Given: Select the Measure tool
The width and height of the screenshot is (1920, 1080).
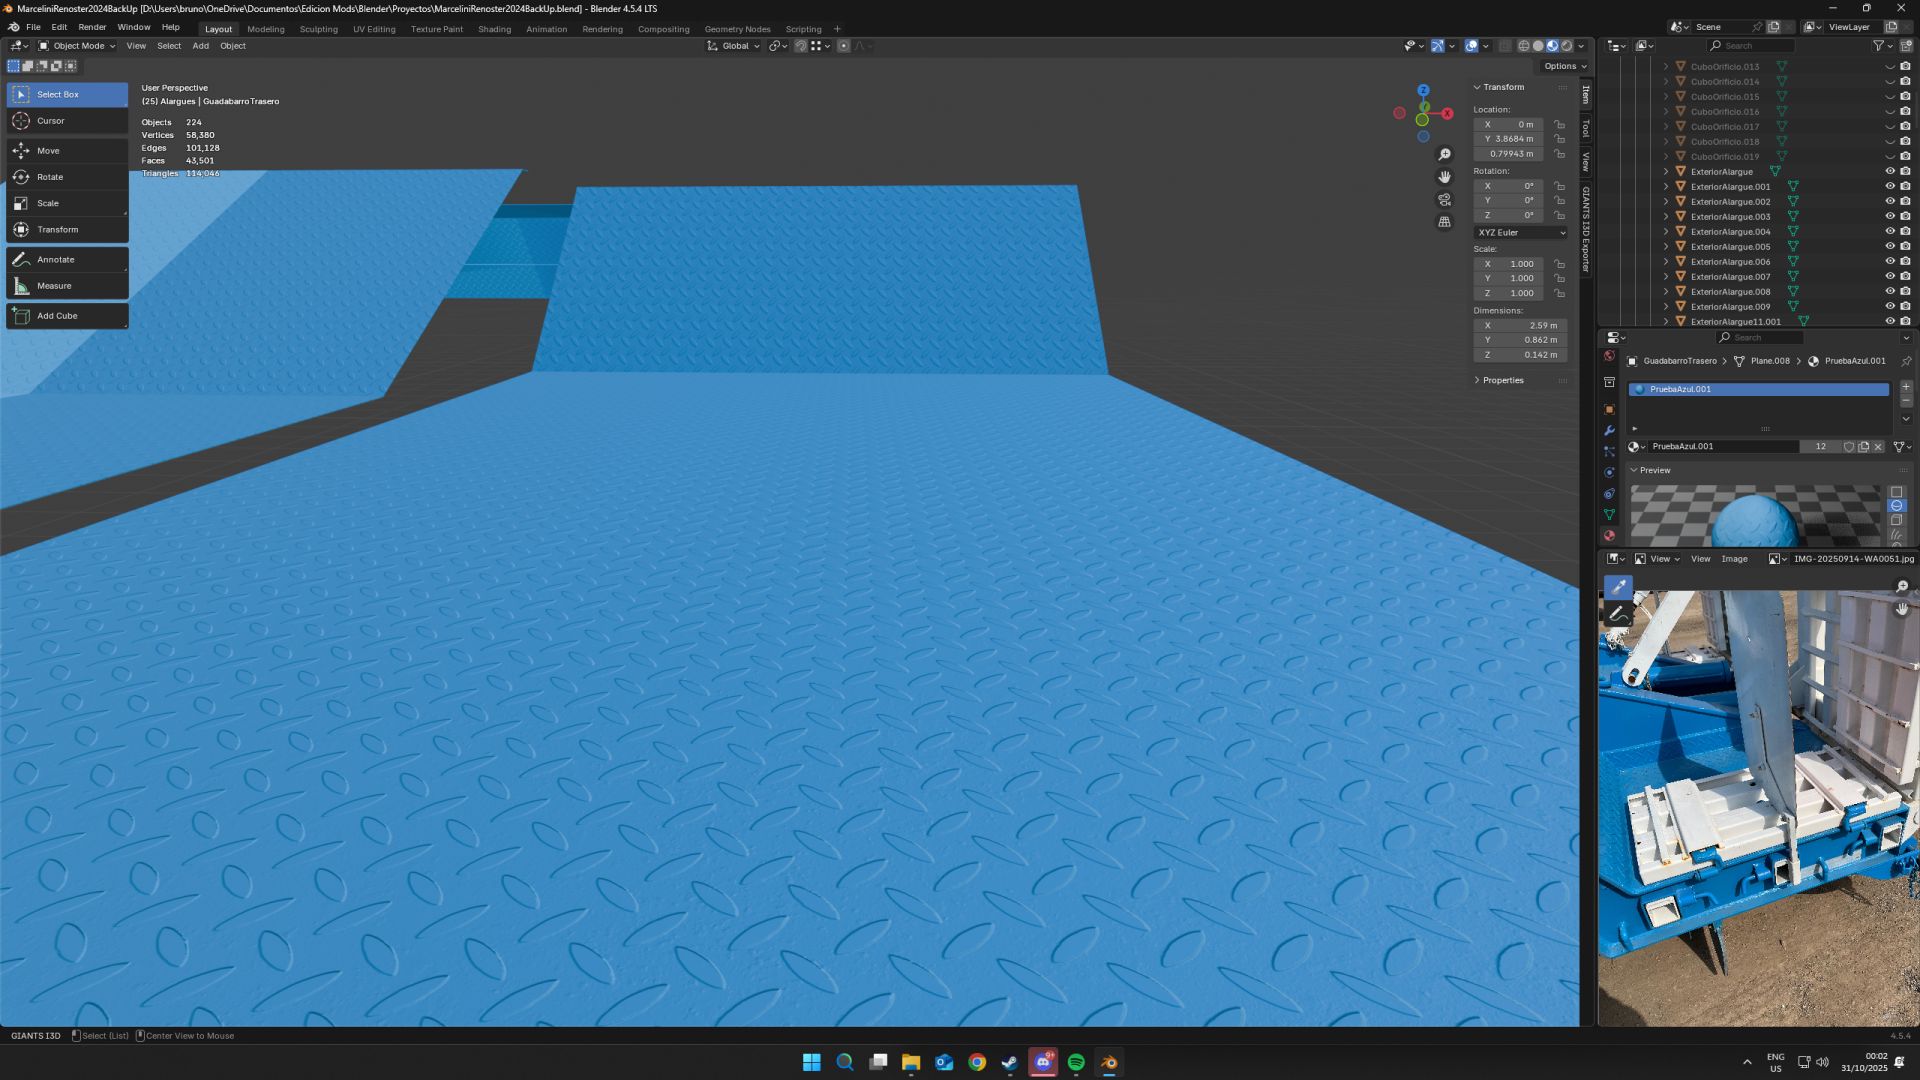Looking at the screenshot, I should pos(54,286).
